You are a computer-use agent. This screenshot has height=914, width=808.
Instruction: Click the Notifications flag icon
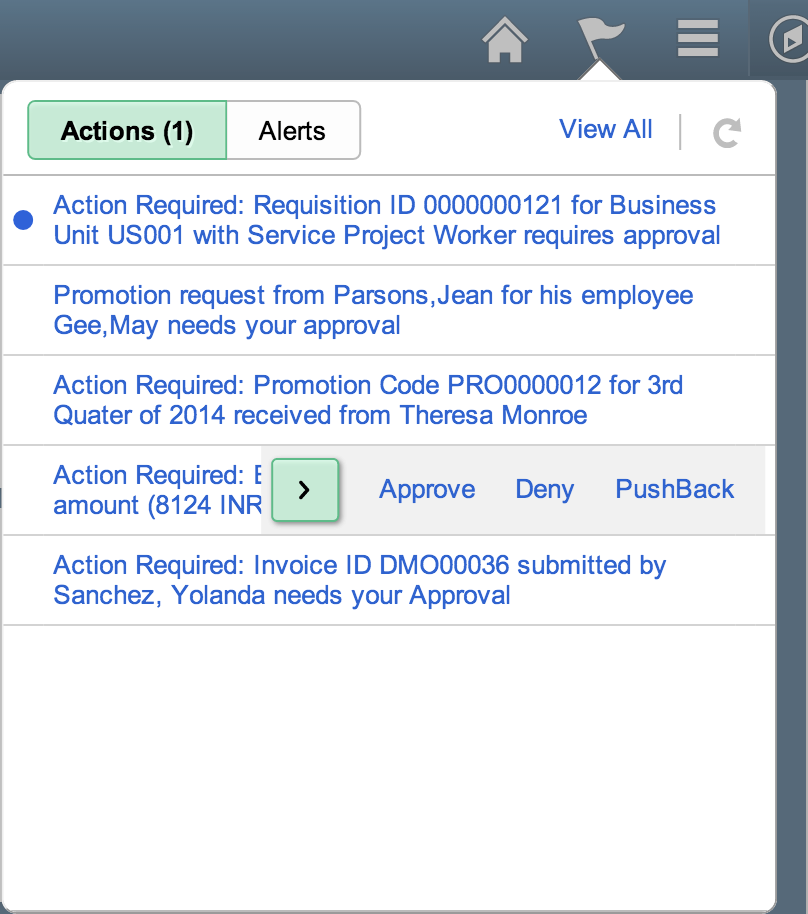tap(601, 38)
